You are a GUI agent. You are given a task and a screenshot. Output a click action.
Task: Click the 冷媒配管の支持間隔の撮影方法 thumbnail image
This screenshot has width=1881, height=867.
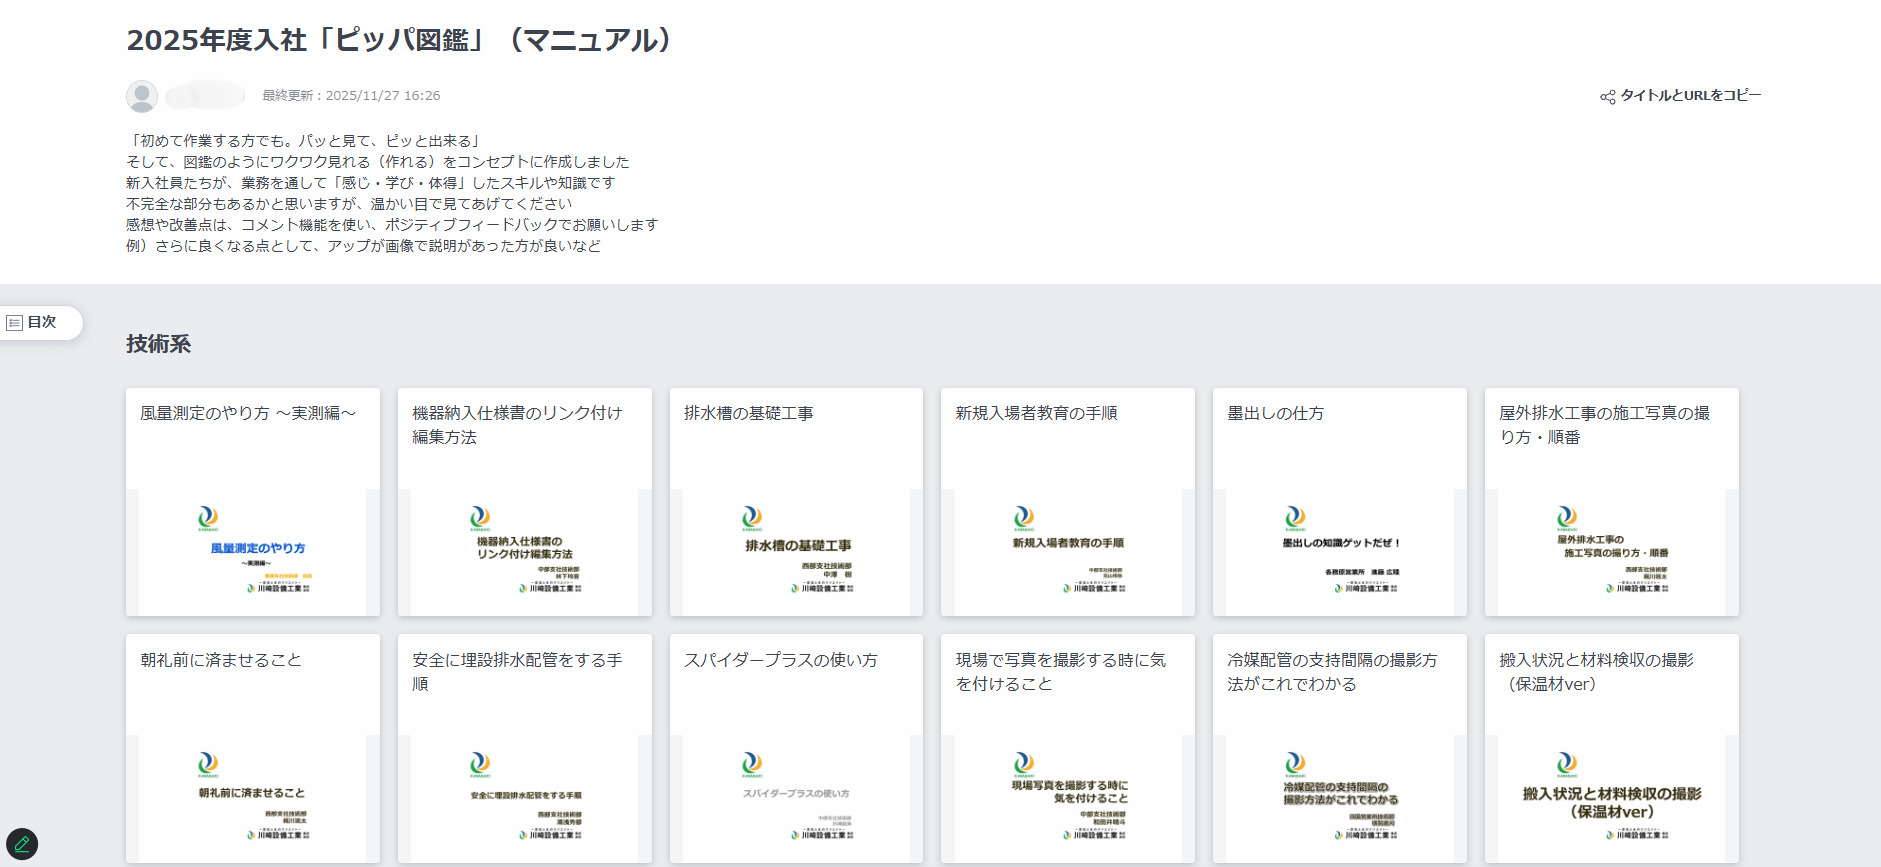point(1340,798)
